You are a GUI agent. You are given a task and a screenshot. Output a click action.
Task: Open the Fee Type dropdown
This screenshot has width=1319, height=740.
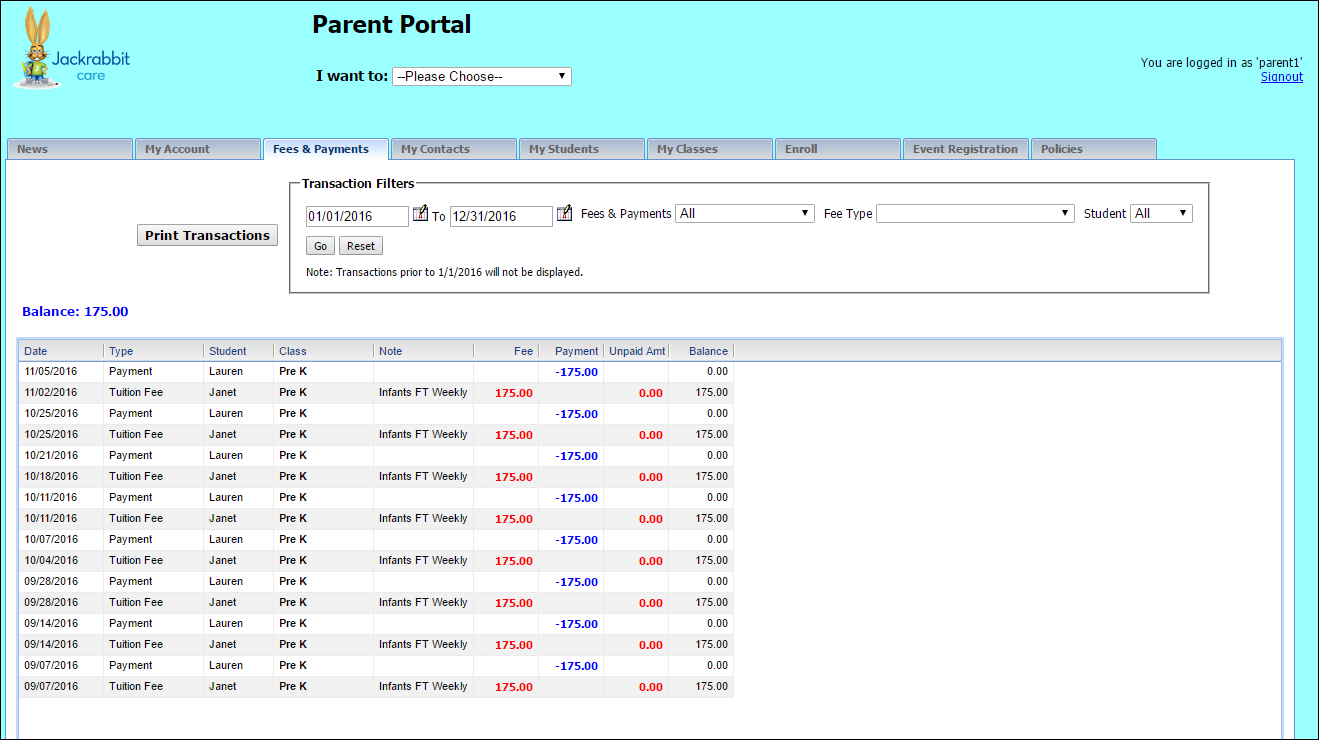pos(975,212)
